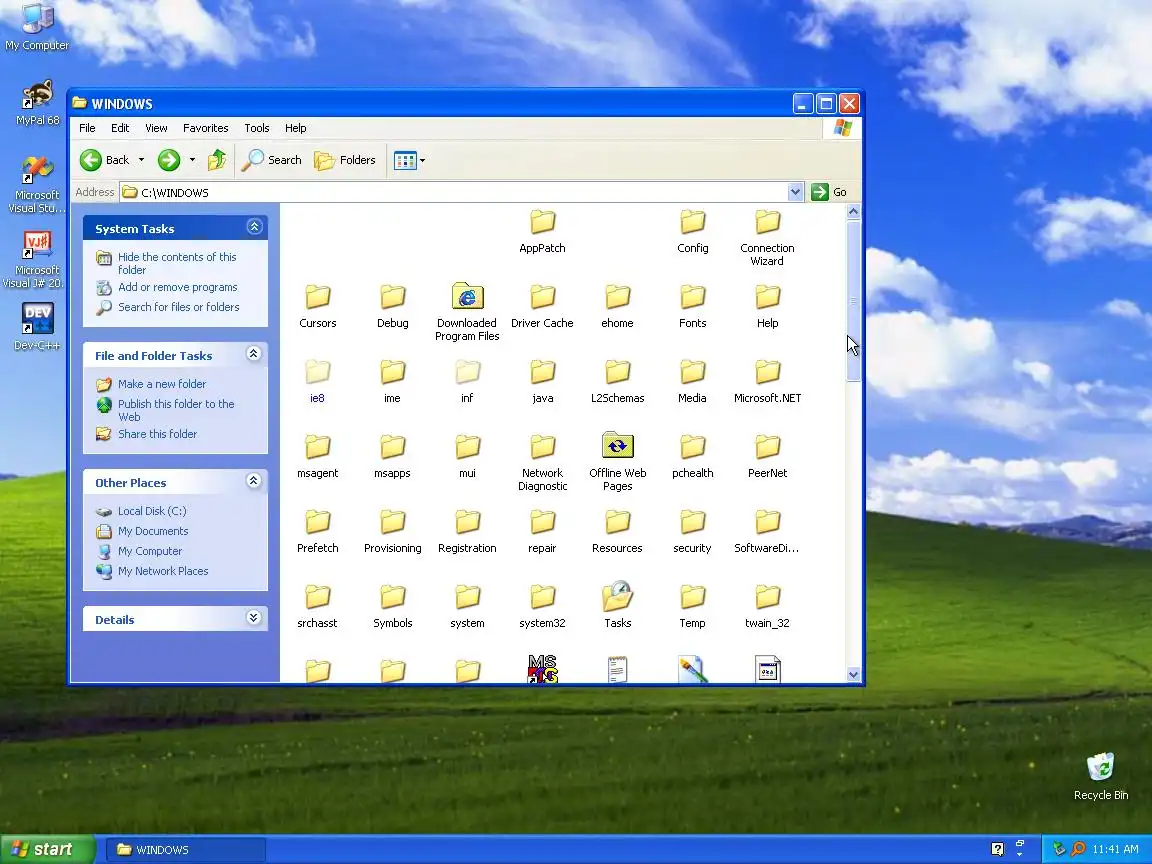Image resolution: width=1152 pixels, height=864 pixels.
Task: Click scrollbar up arrow in file list
Action: [x=853, y=212]
